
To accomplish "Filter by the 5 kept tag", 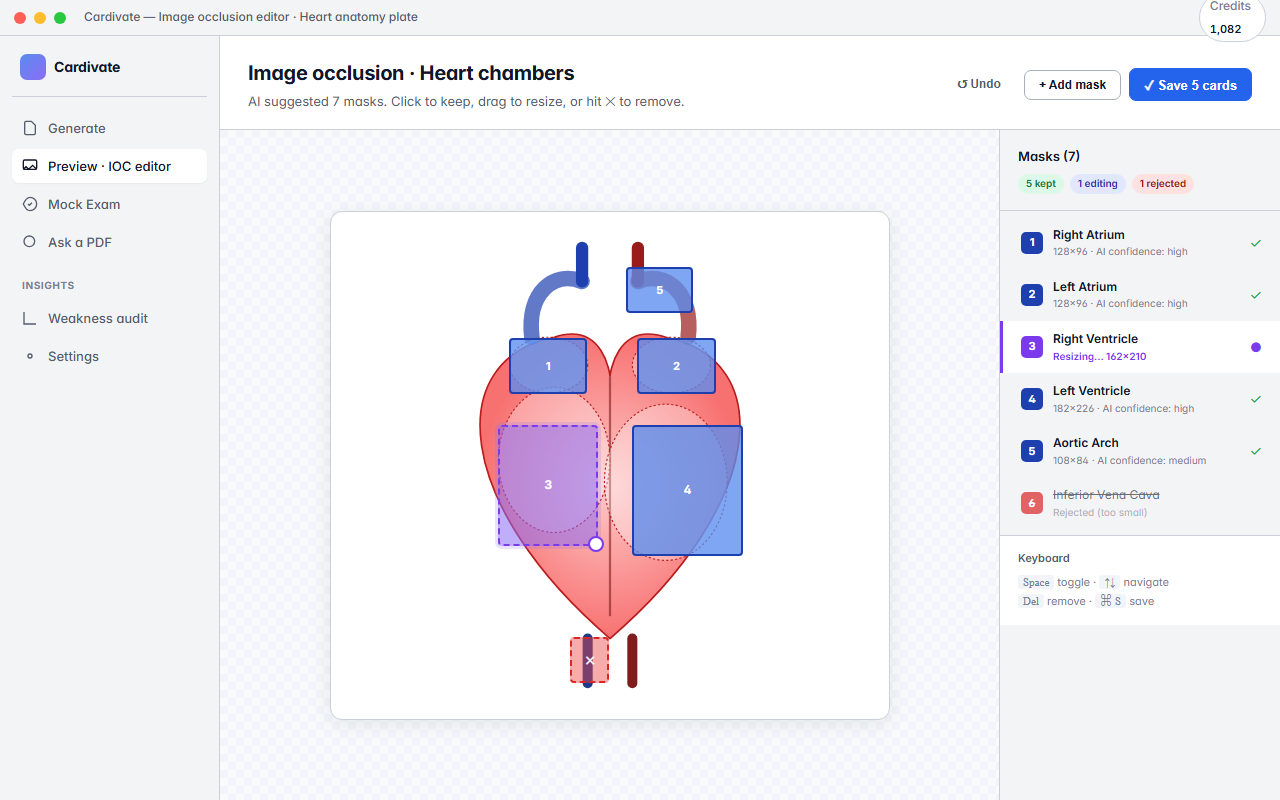I will click(1041, 184).
